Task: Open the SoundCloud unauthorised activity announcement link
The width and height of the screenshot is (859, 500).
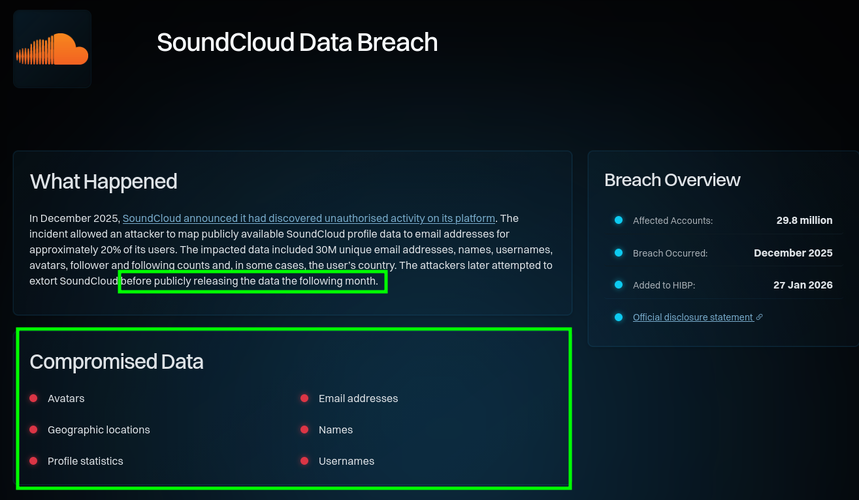Action: (309, 219)
